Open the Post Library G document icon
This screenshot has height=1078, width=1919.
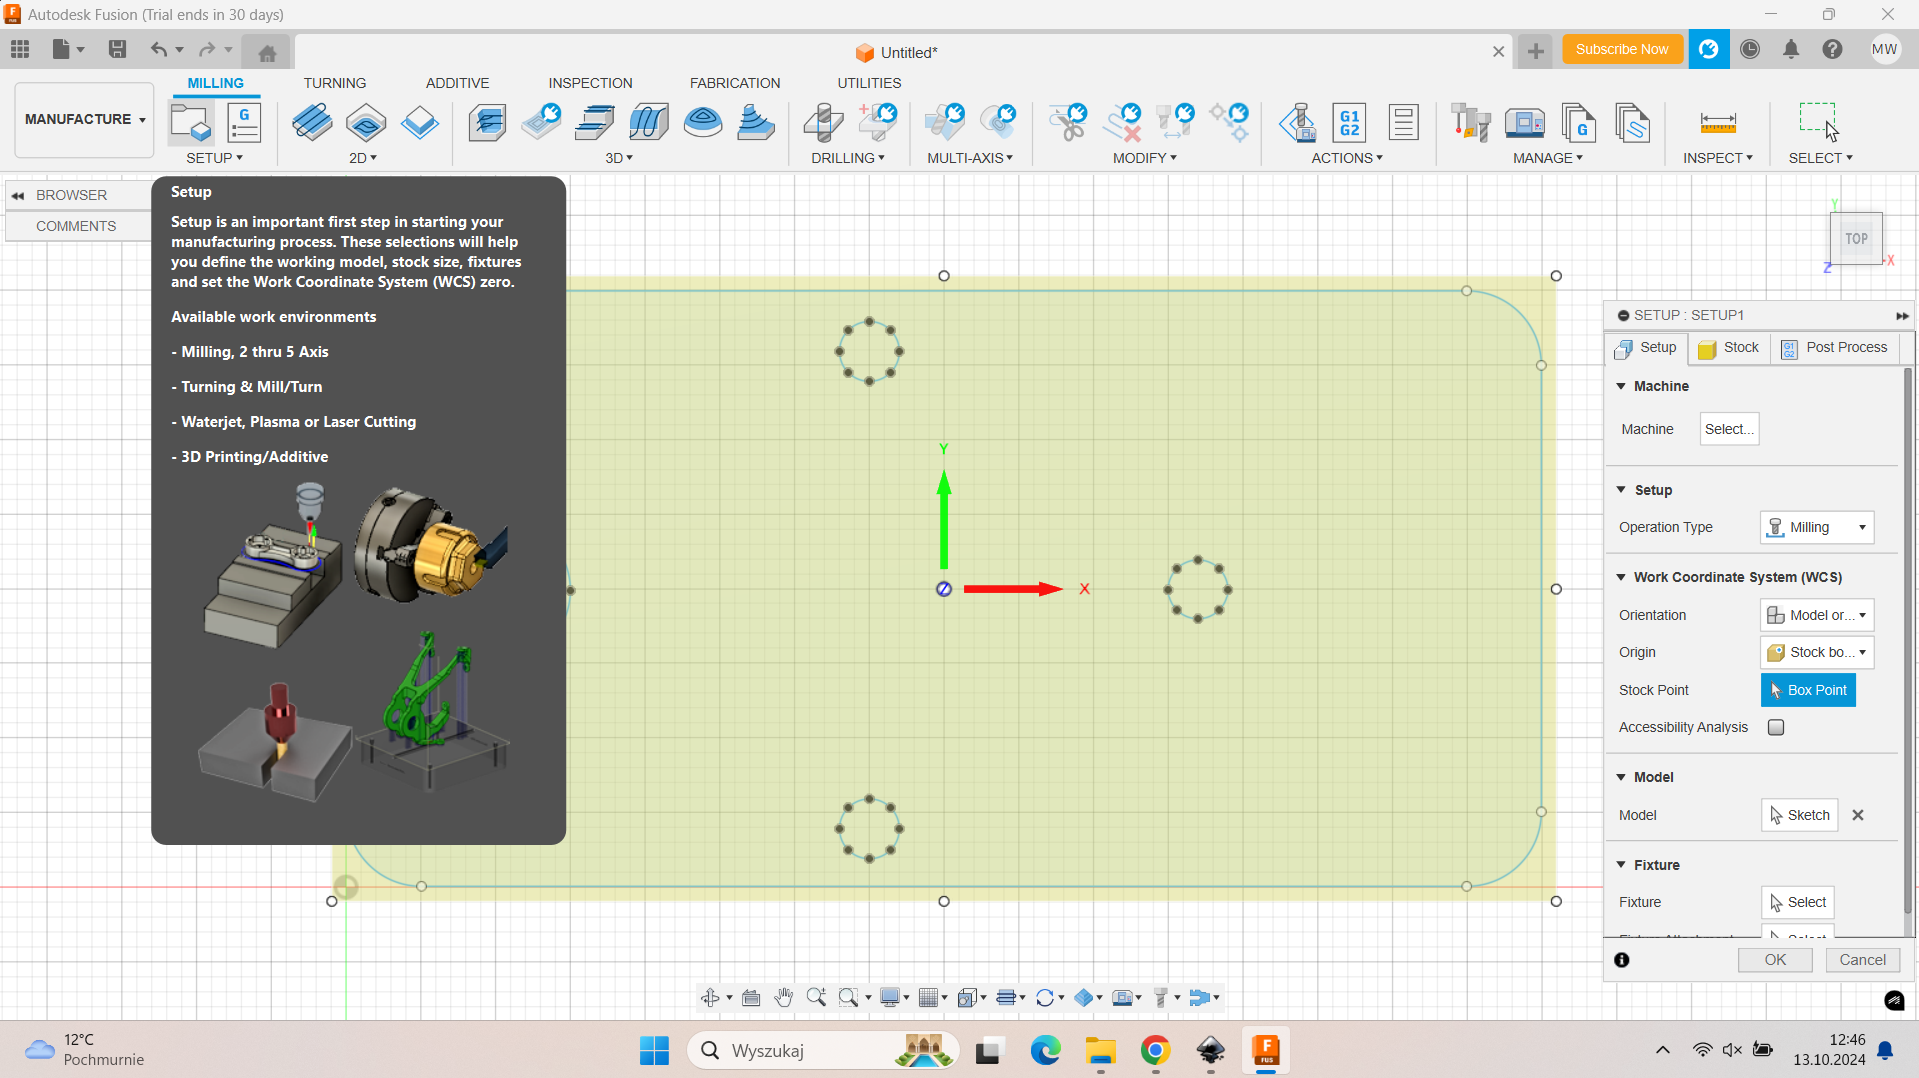point(1579,123)
